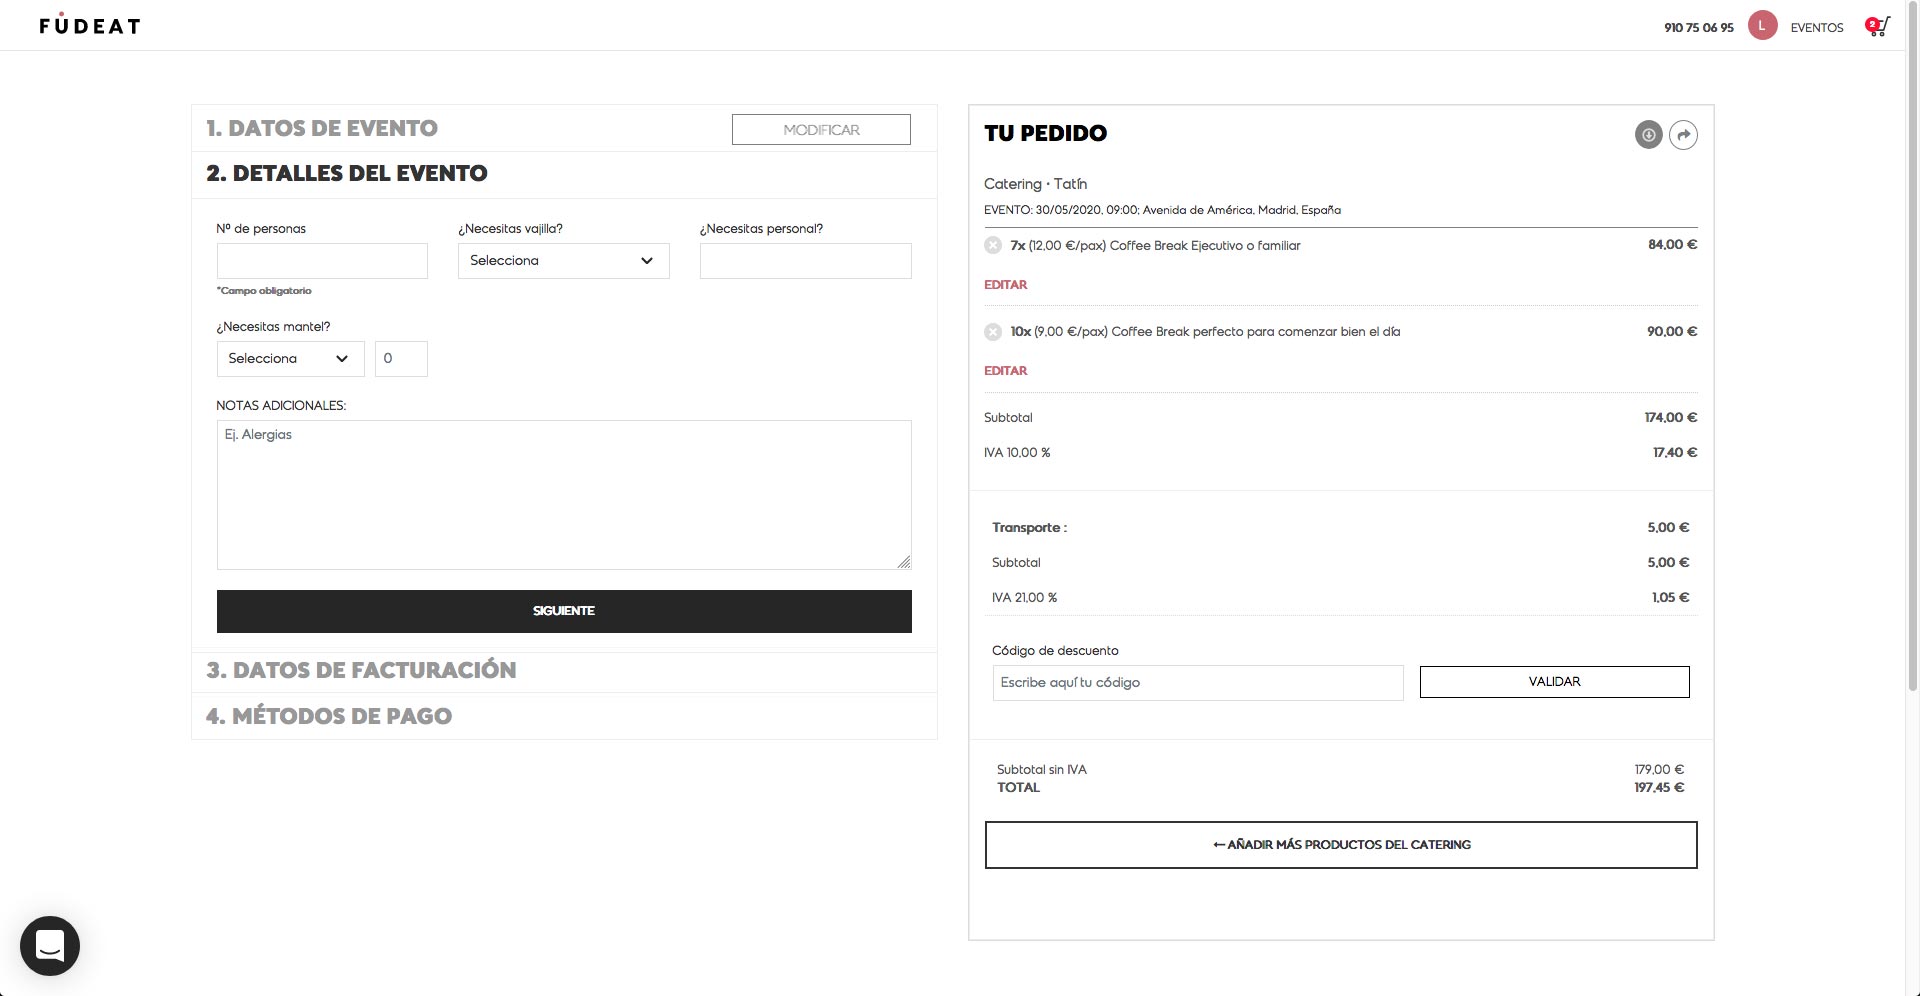Click the Modificar button

[821, 130]
